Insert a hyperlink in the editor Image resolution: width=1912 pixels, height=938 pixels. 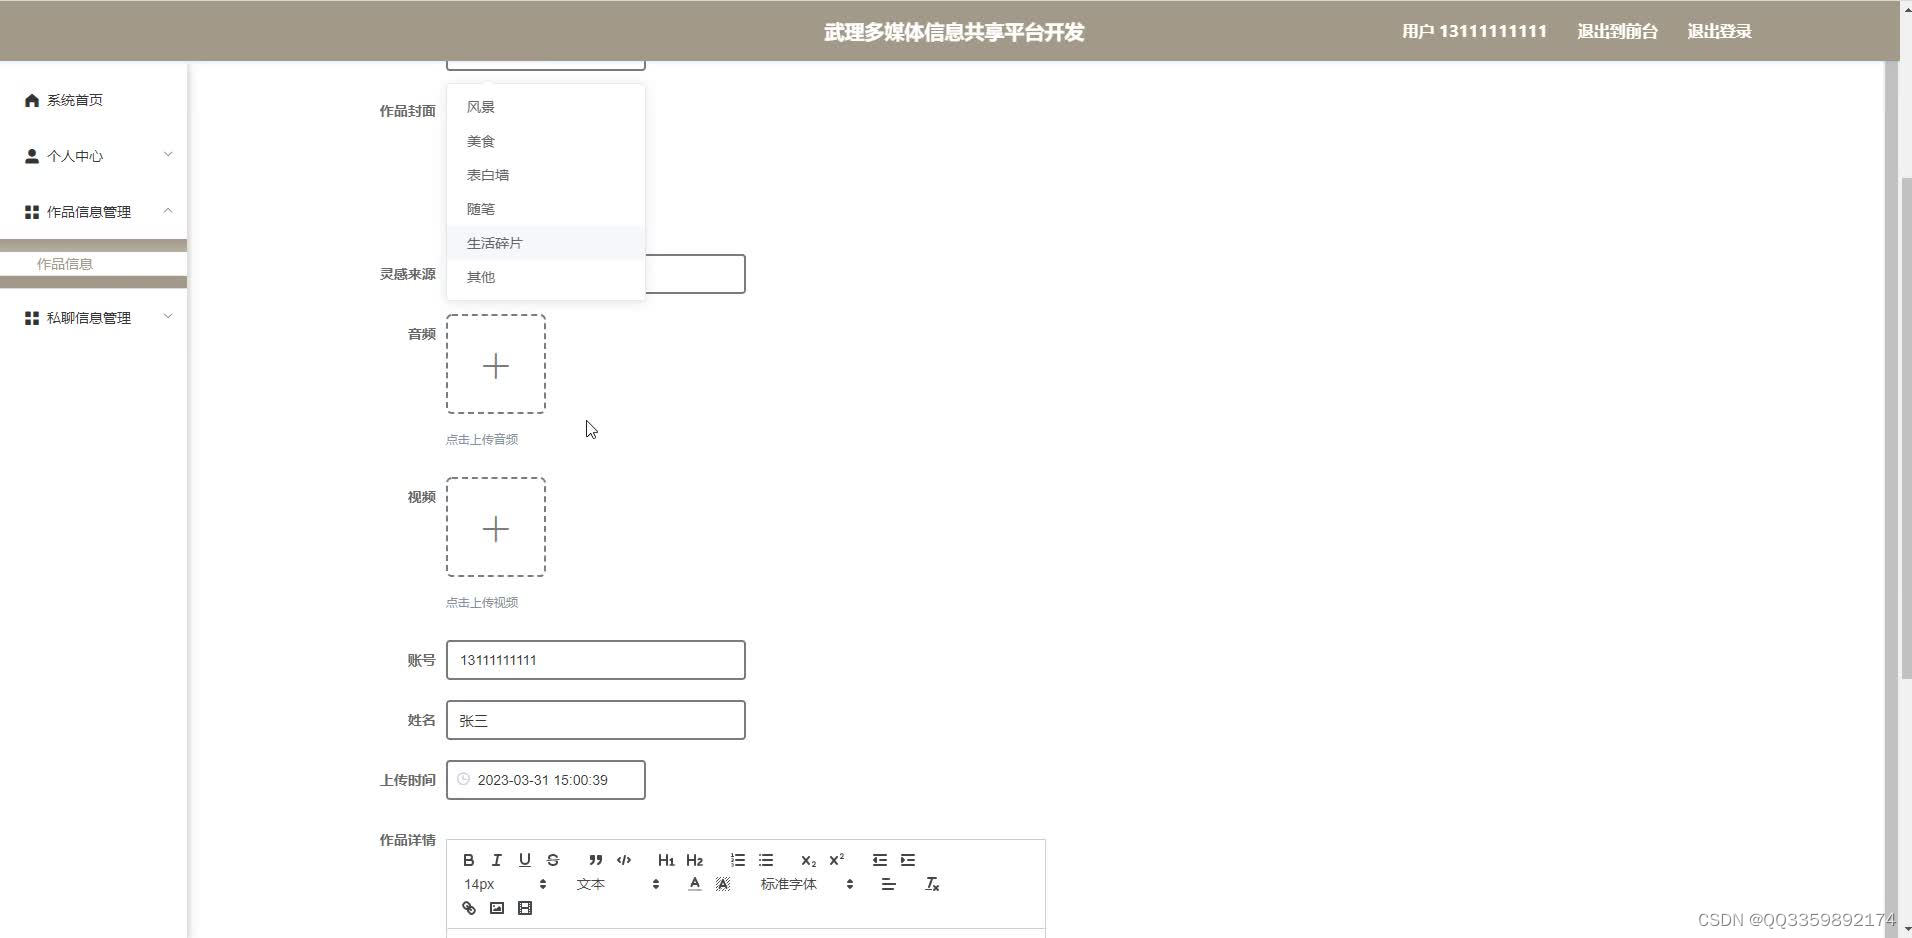(x=468, y=908)
